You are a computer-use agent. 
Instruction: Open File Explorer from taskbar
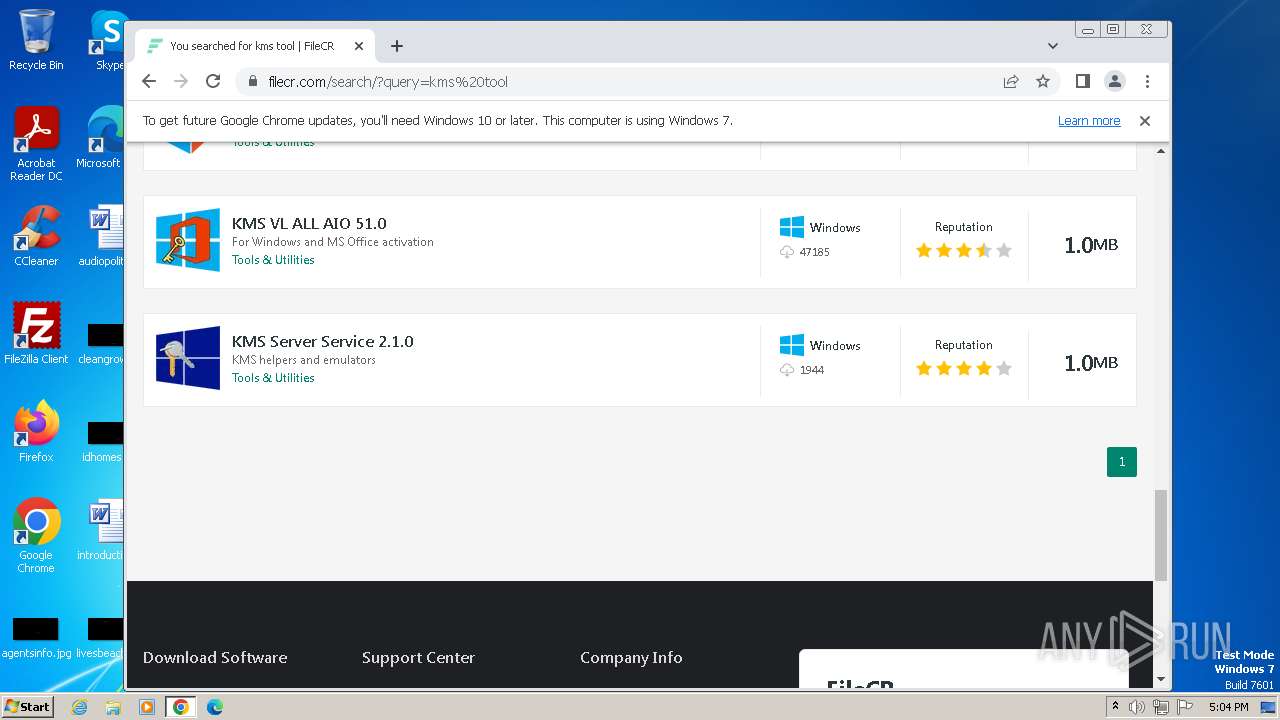113,707
